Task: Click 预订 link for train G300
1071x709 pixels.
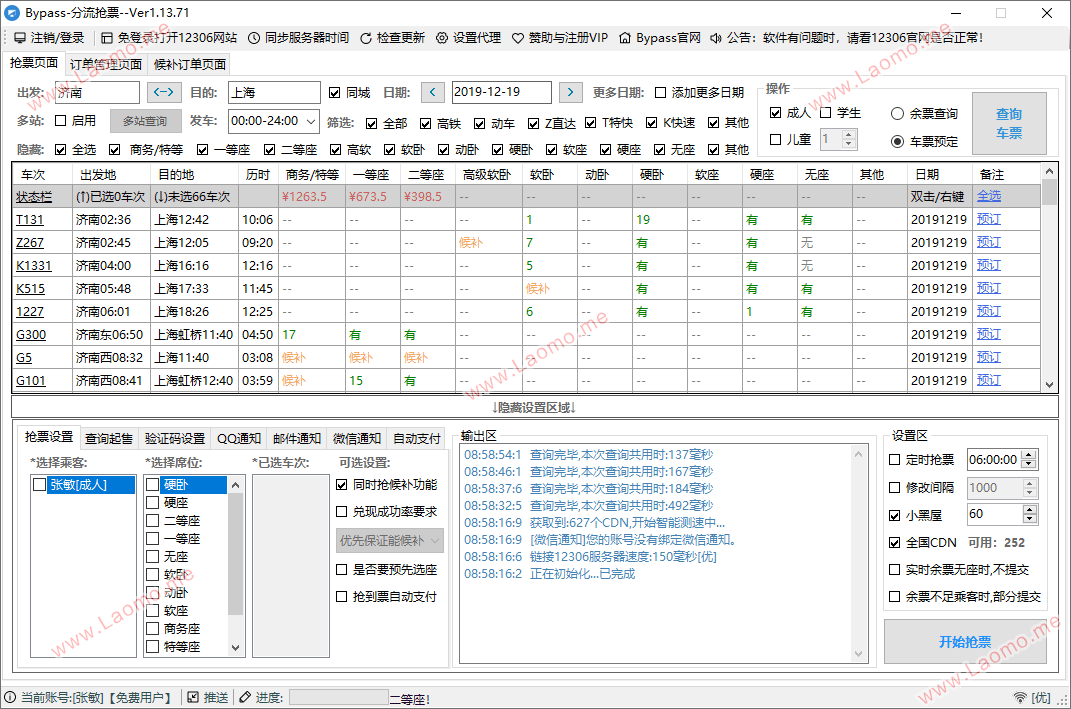Action: coord(988,334)
